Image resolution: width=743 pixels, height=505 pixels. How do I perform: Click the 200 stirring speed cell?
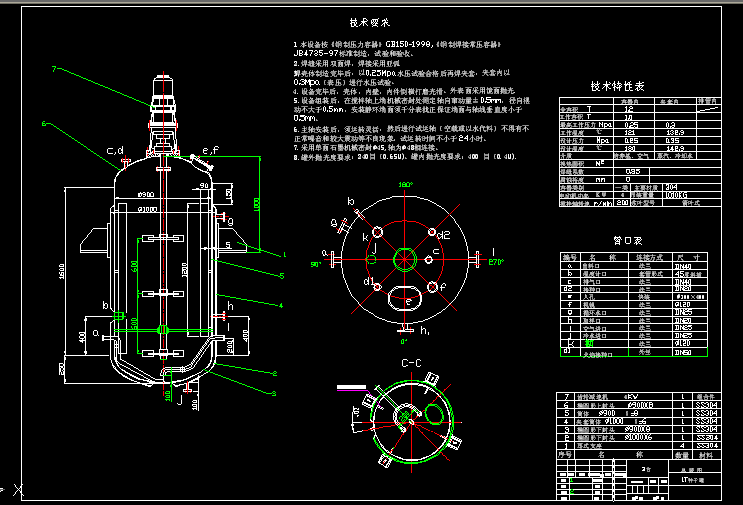[x=622, y=203]
